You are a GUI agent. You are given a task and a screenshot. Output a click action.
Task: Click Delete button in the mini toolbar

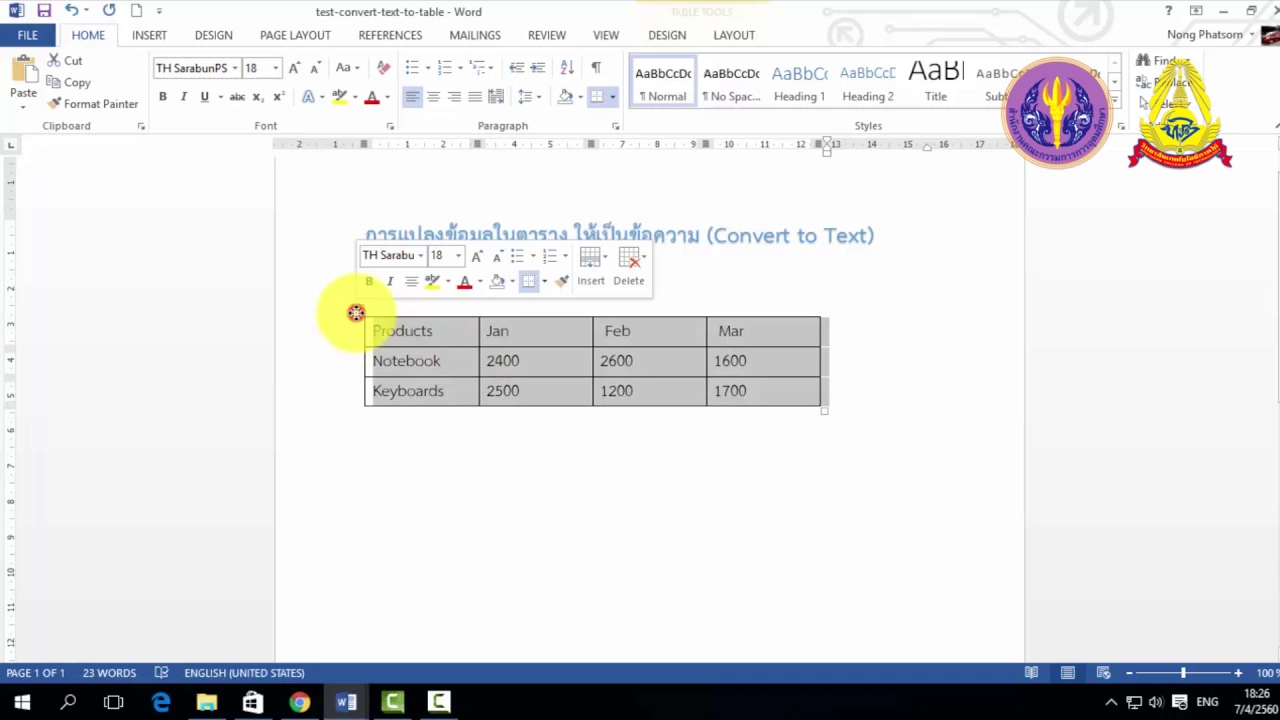click(x=629, y=267)
